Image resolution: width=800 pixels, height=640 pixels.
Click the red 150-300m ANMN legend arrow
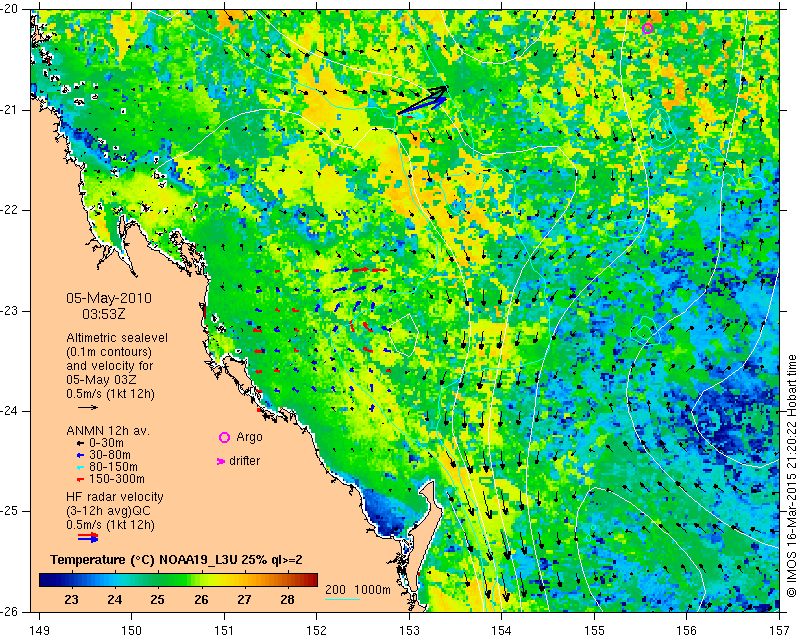(x=80, y=480)
